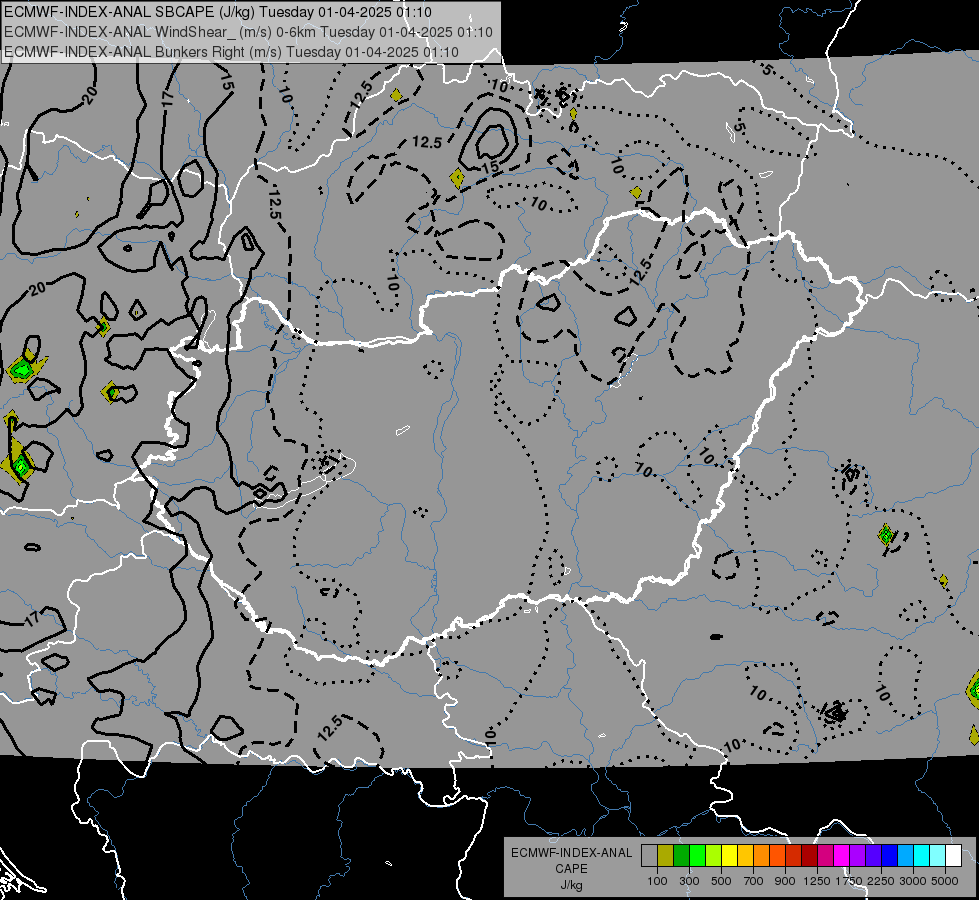Select the pure blue swatch right of 2250
979x900 pixels.
point(890,855)
